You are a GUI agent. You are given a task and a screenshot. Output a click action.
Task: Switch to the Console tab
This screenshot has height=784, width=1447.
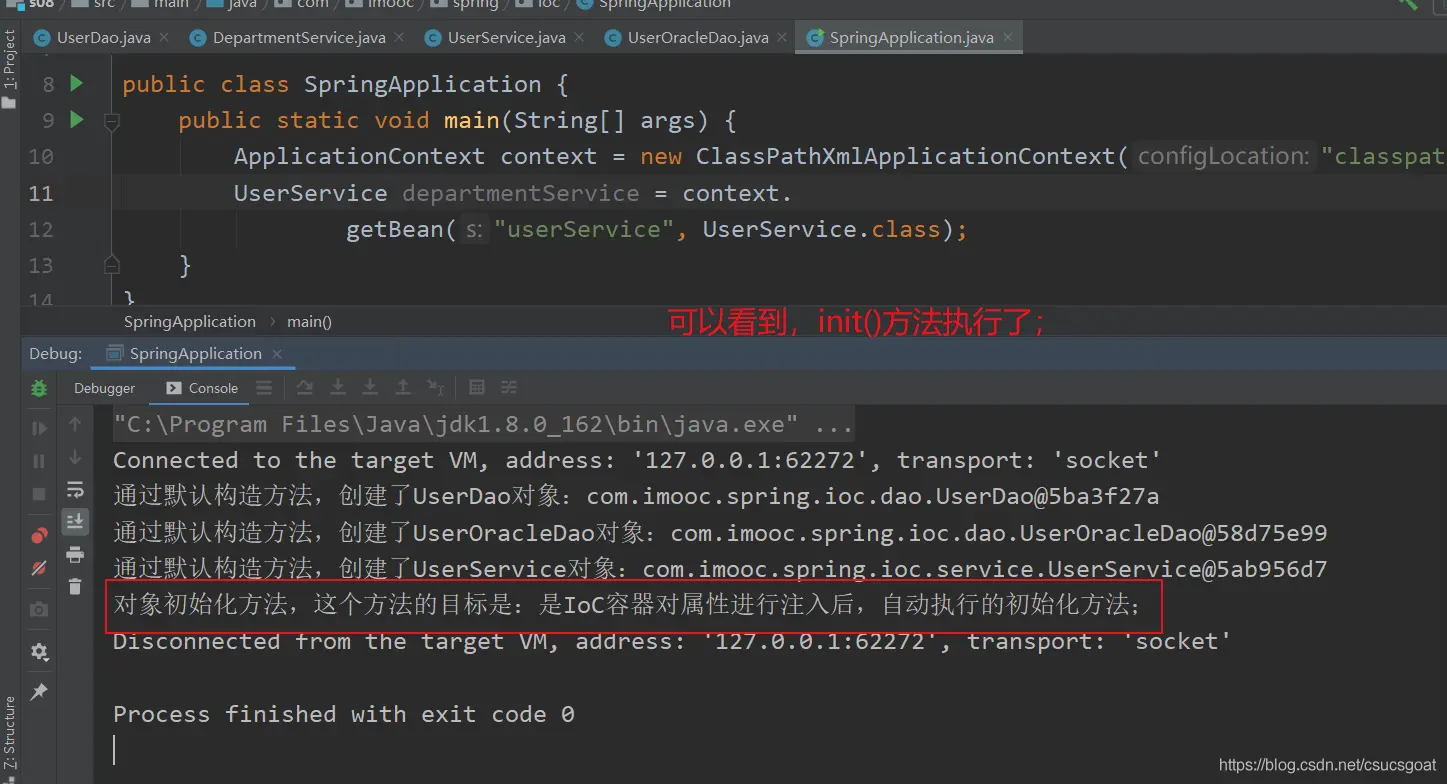point(202,388)
